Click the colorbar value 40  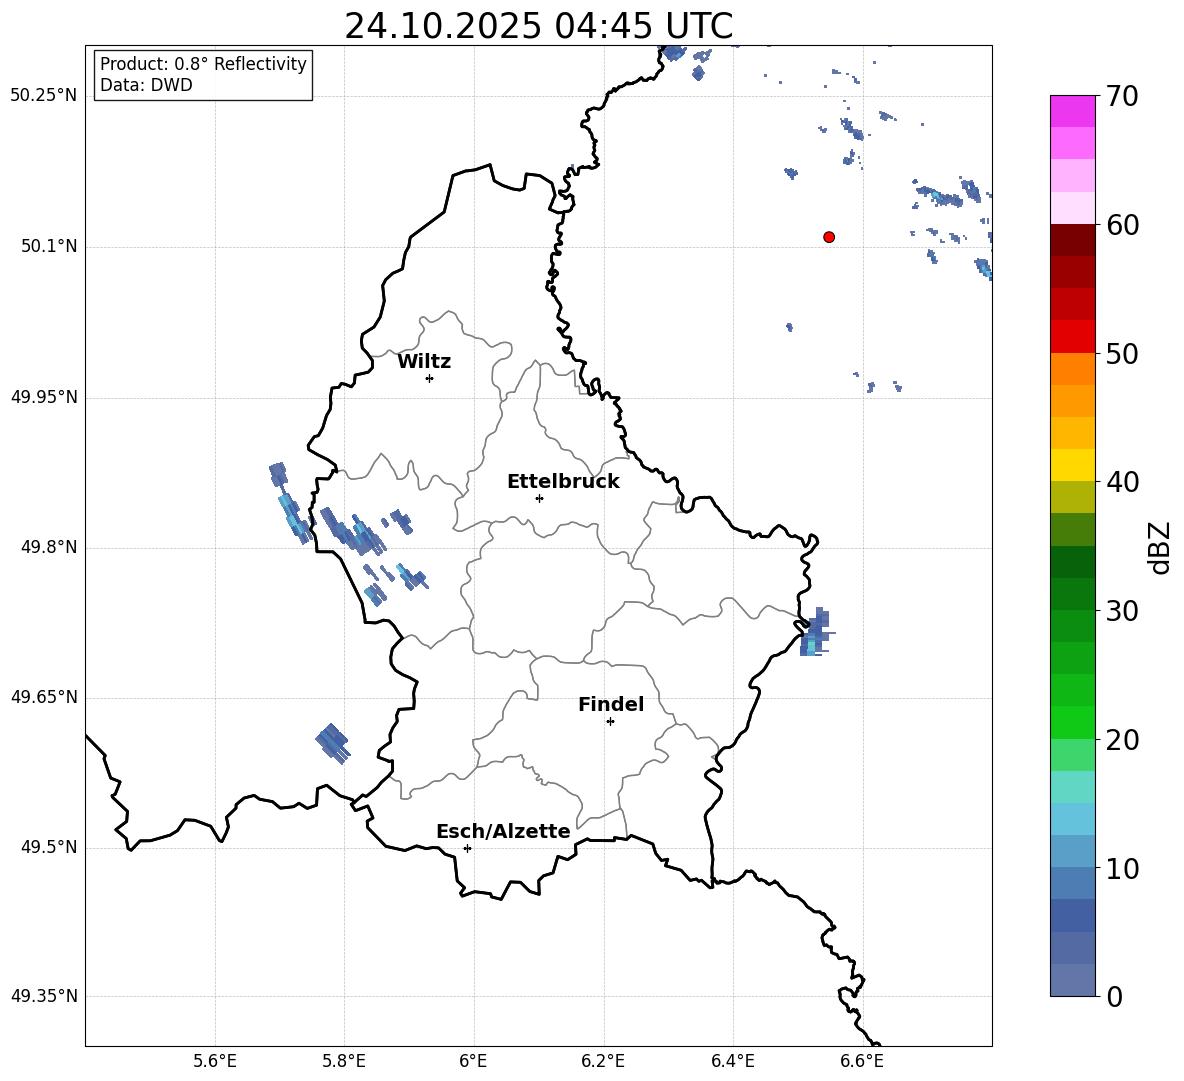[x=1123, y=482]
